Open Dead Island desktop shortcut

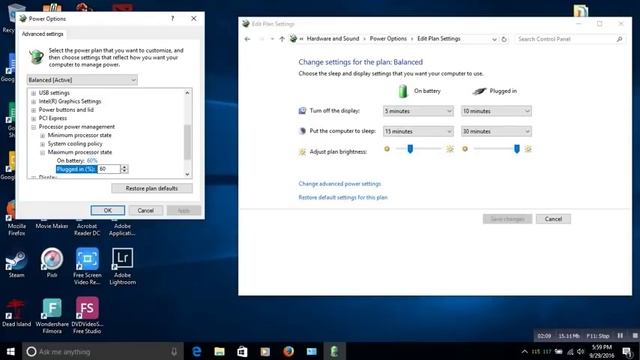[16, 313]
